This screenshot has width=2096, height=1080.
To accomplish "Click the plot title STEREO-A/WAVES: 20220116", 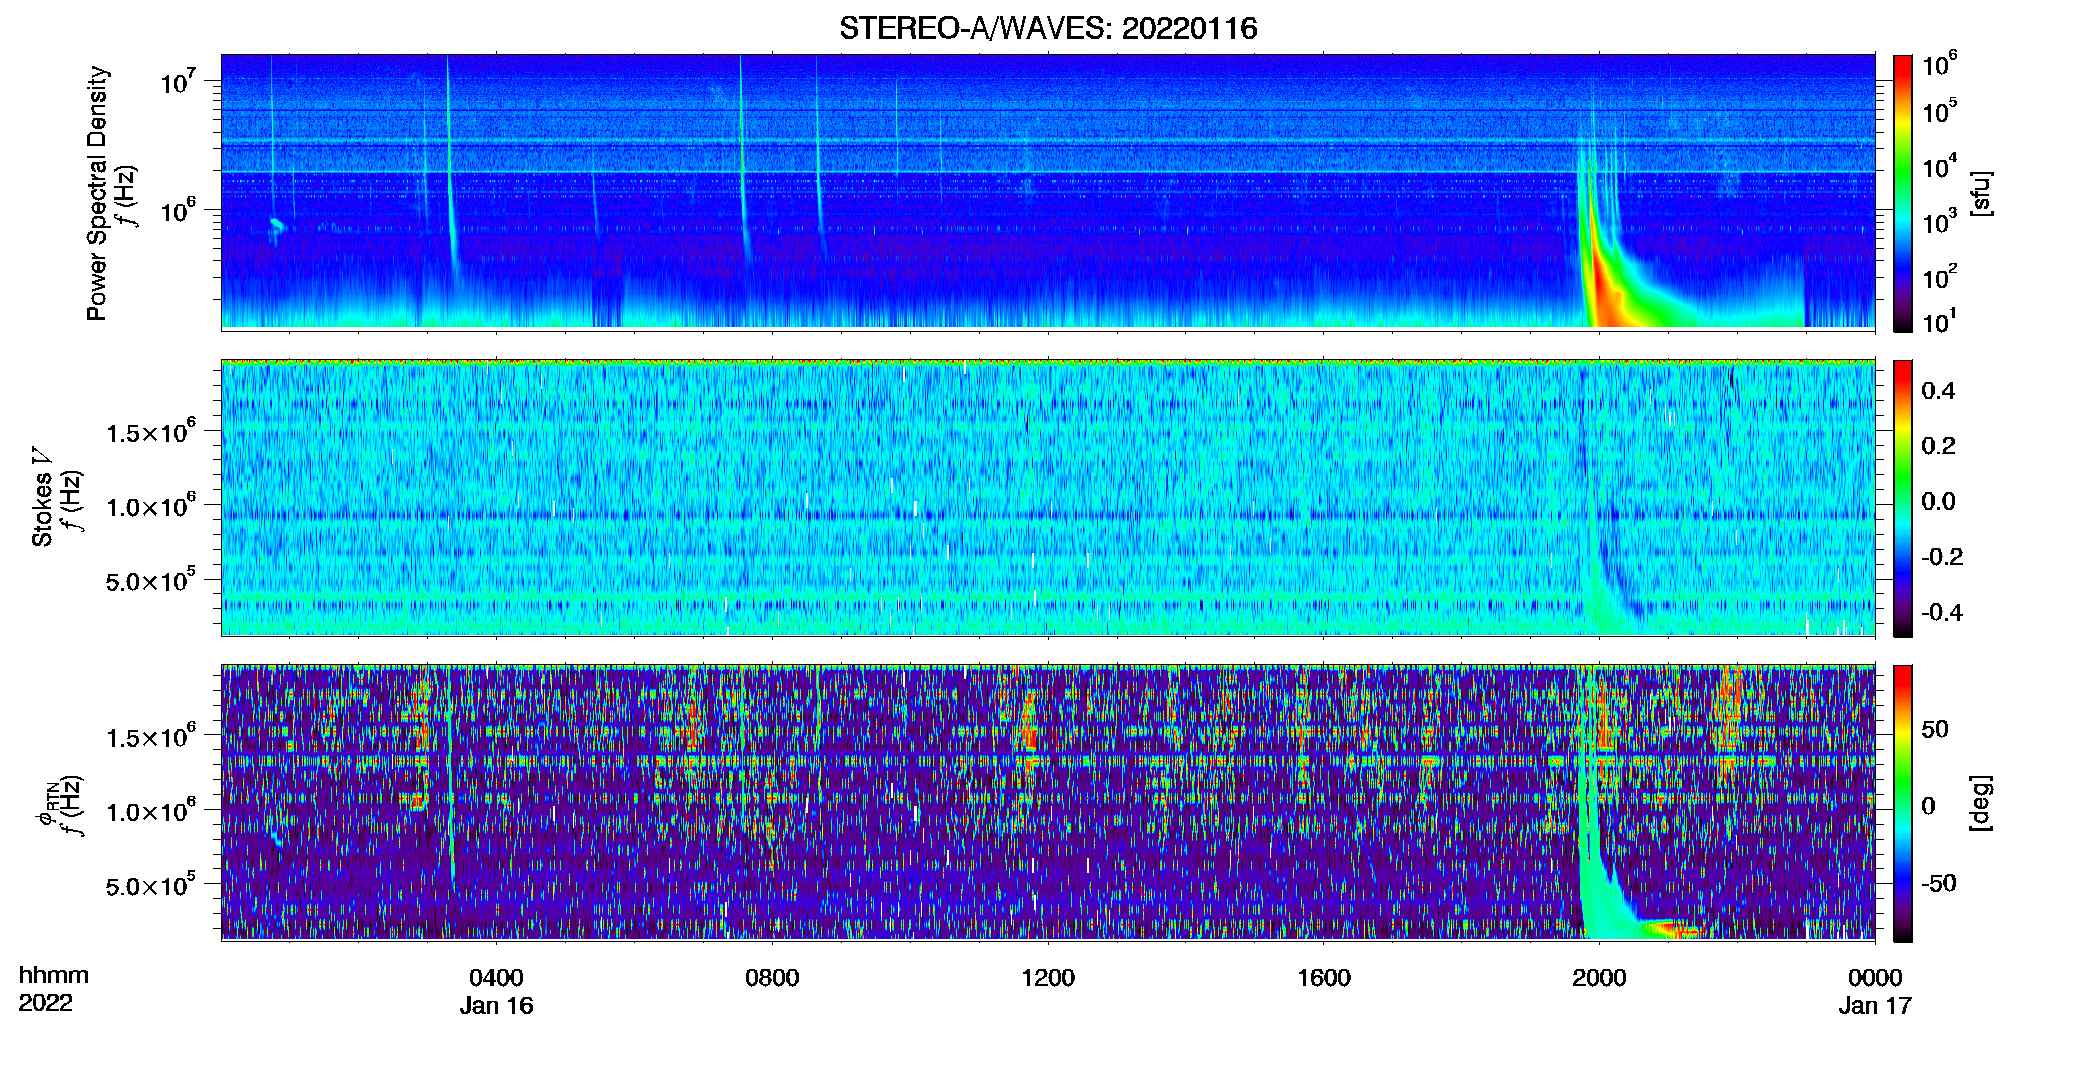I will tap(1047, 28).
